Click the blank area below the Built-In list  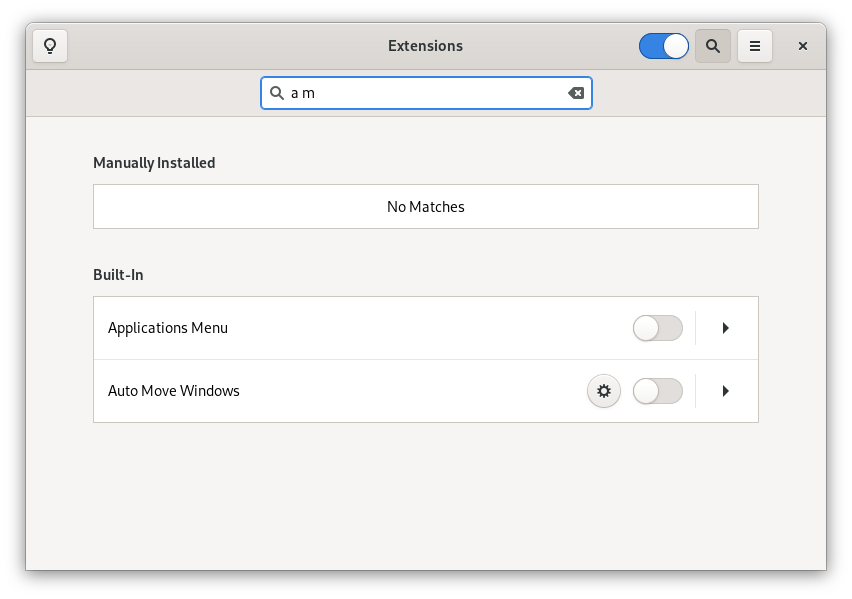pos(426,495)
